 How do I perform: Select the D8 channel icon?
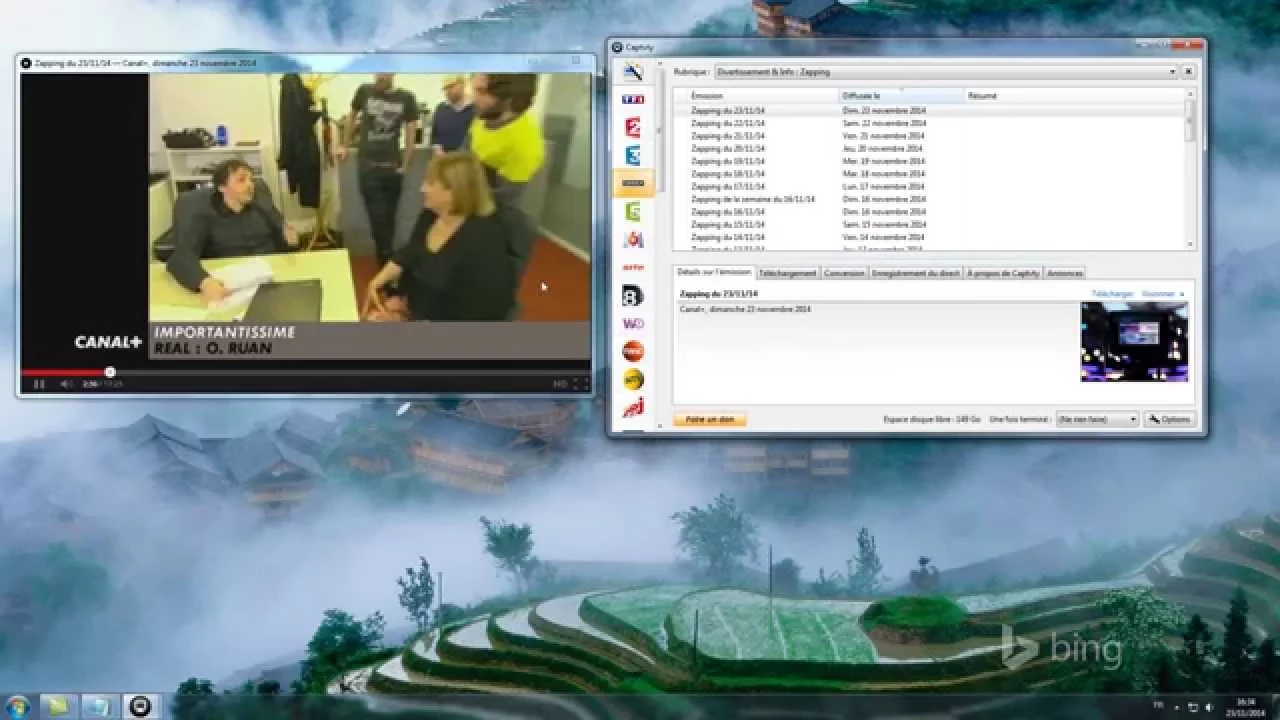pyautogui.click(x=633, y=295)
